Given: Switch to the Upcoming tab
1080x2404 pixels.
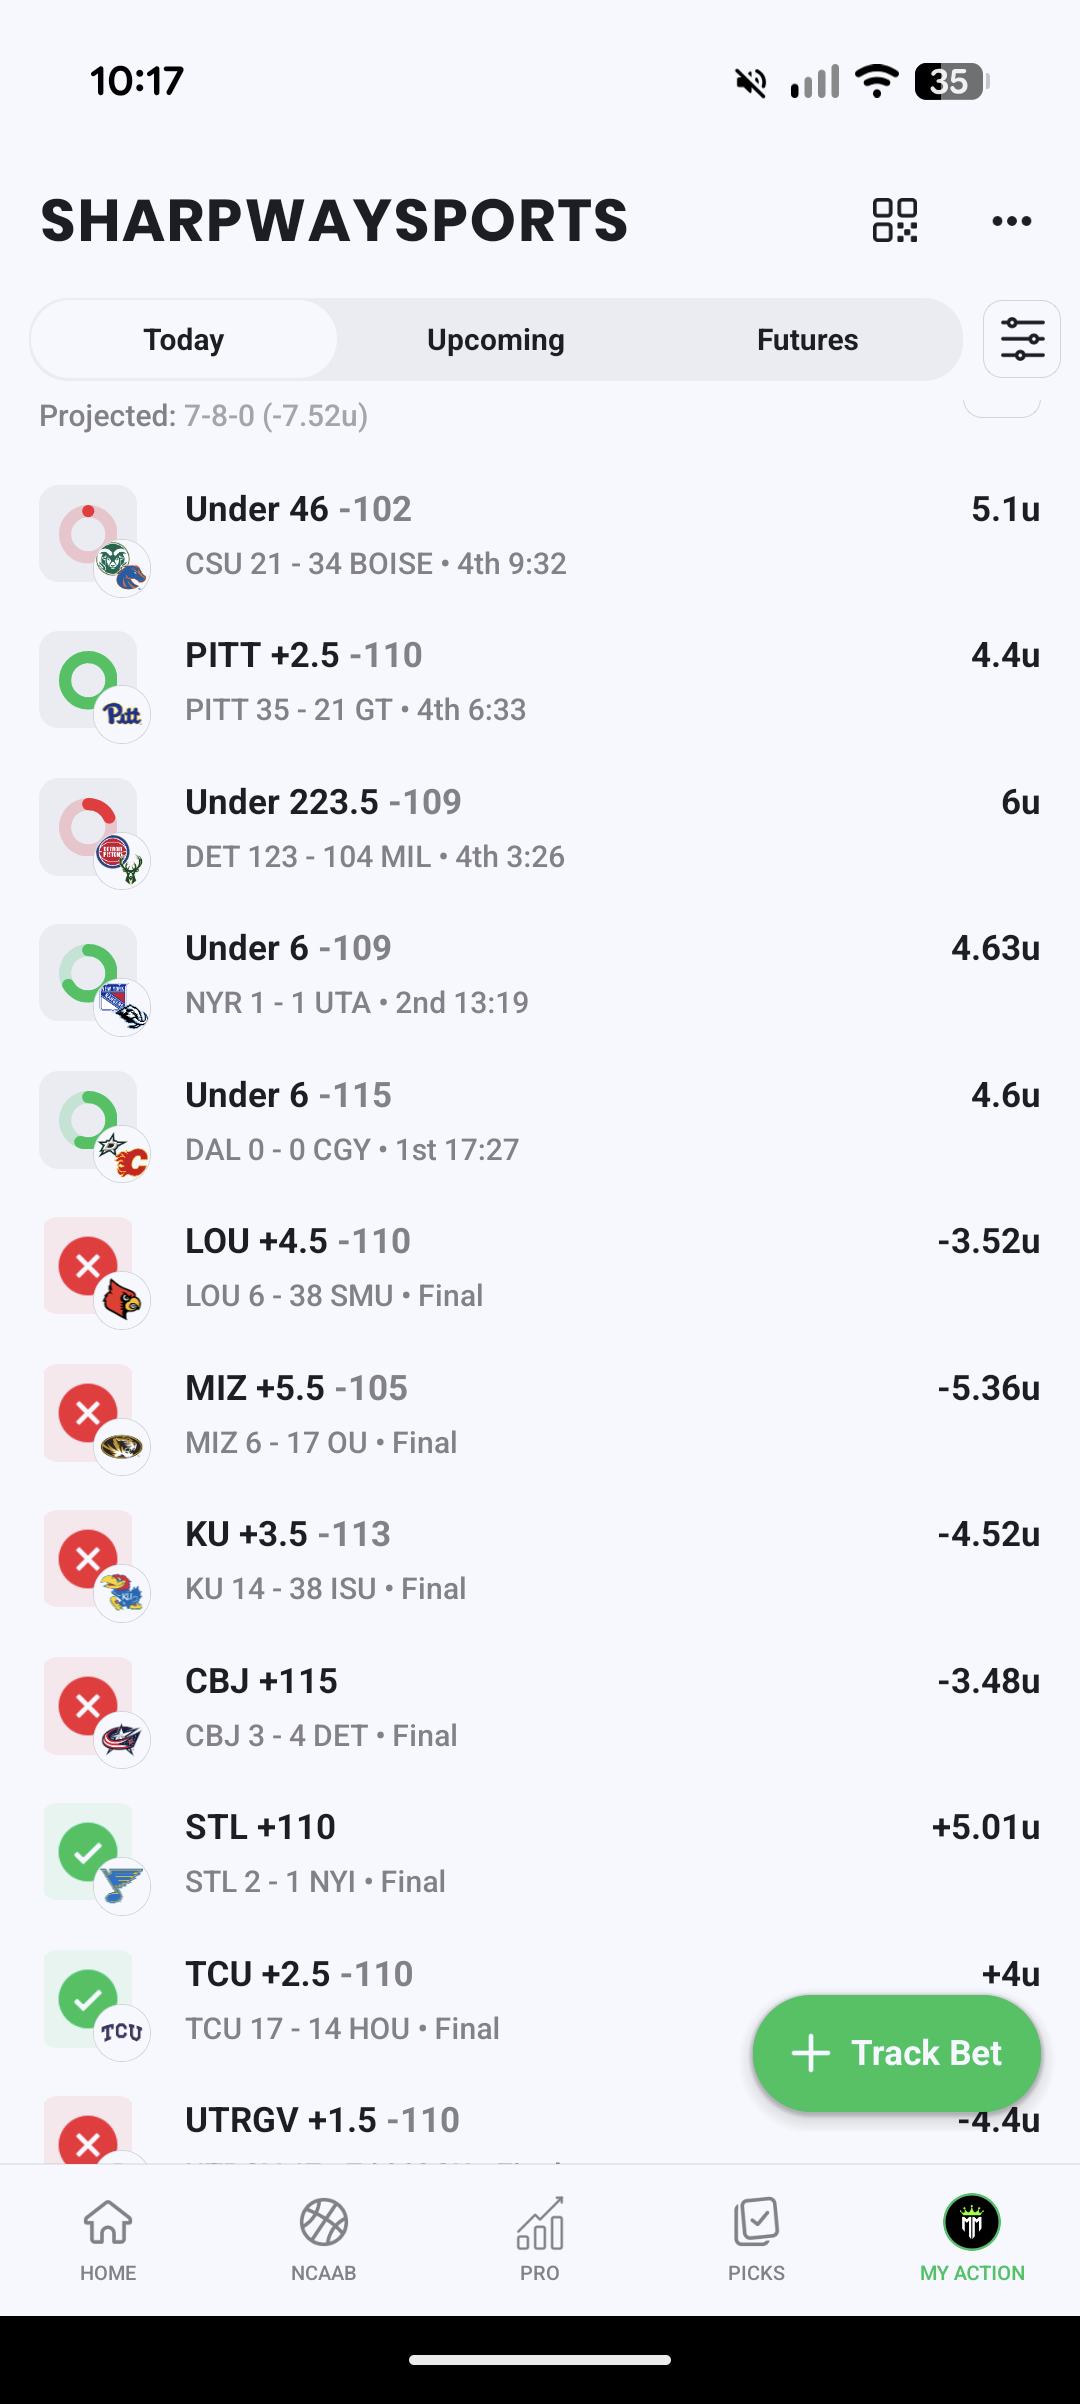Looking at the screenshot, I should tap(496, 340).
